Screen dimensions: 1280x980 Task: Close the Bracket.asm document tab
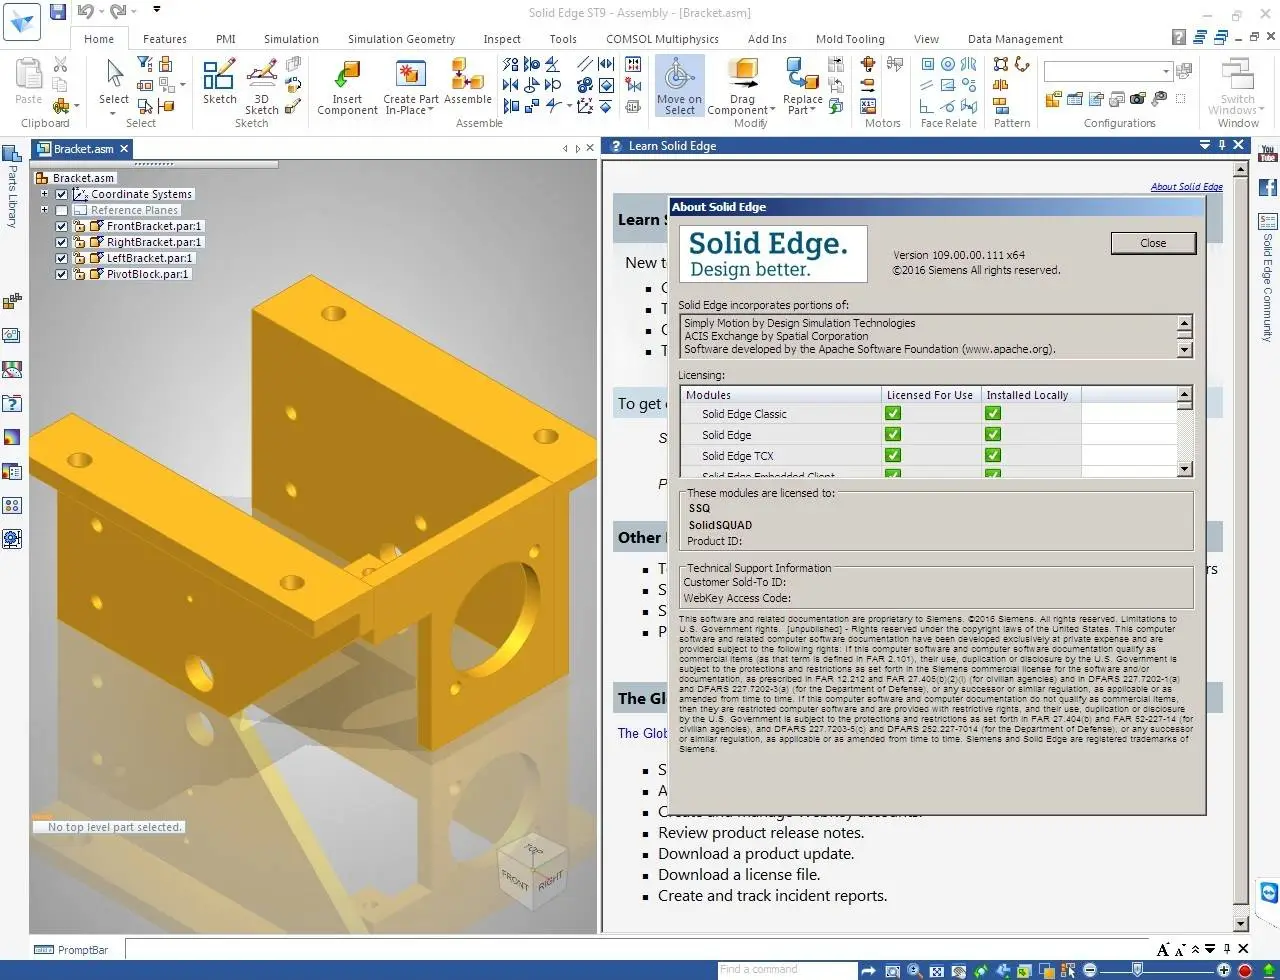coord(124,148)
